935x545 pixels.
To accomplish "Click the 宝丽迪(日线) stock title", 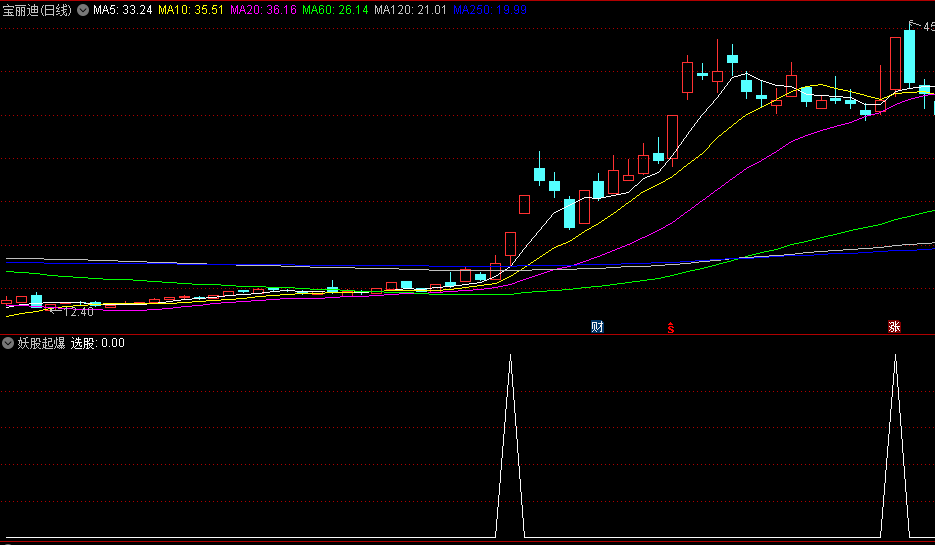I will click(x=37, y=10).
